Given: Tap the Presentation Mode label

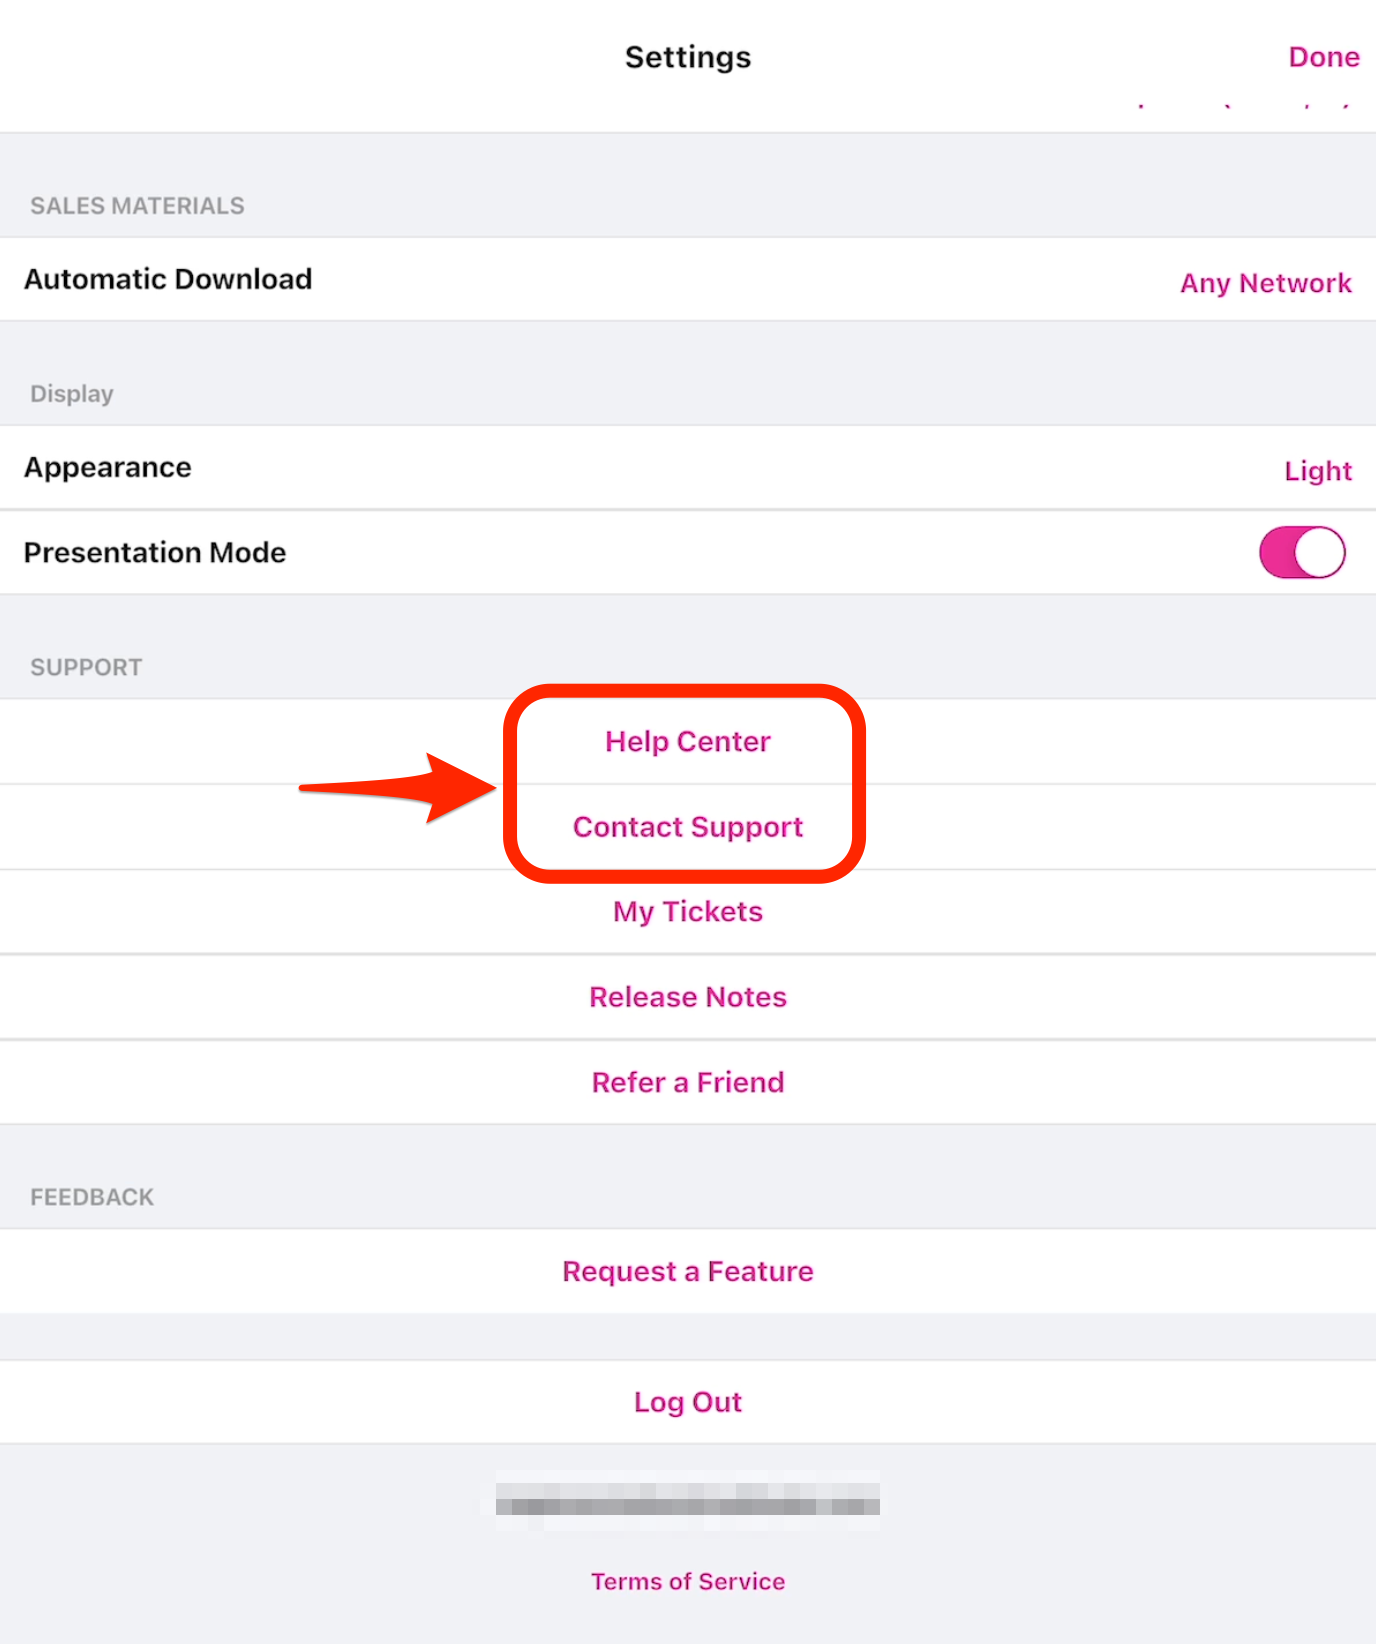Looking at the screenshot, I should click(155, 553).
